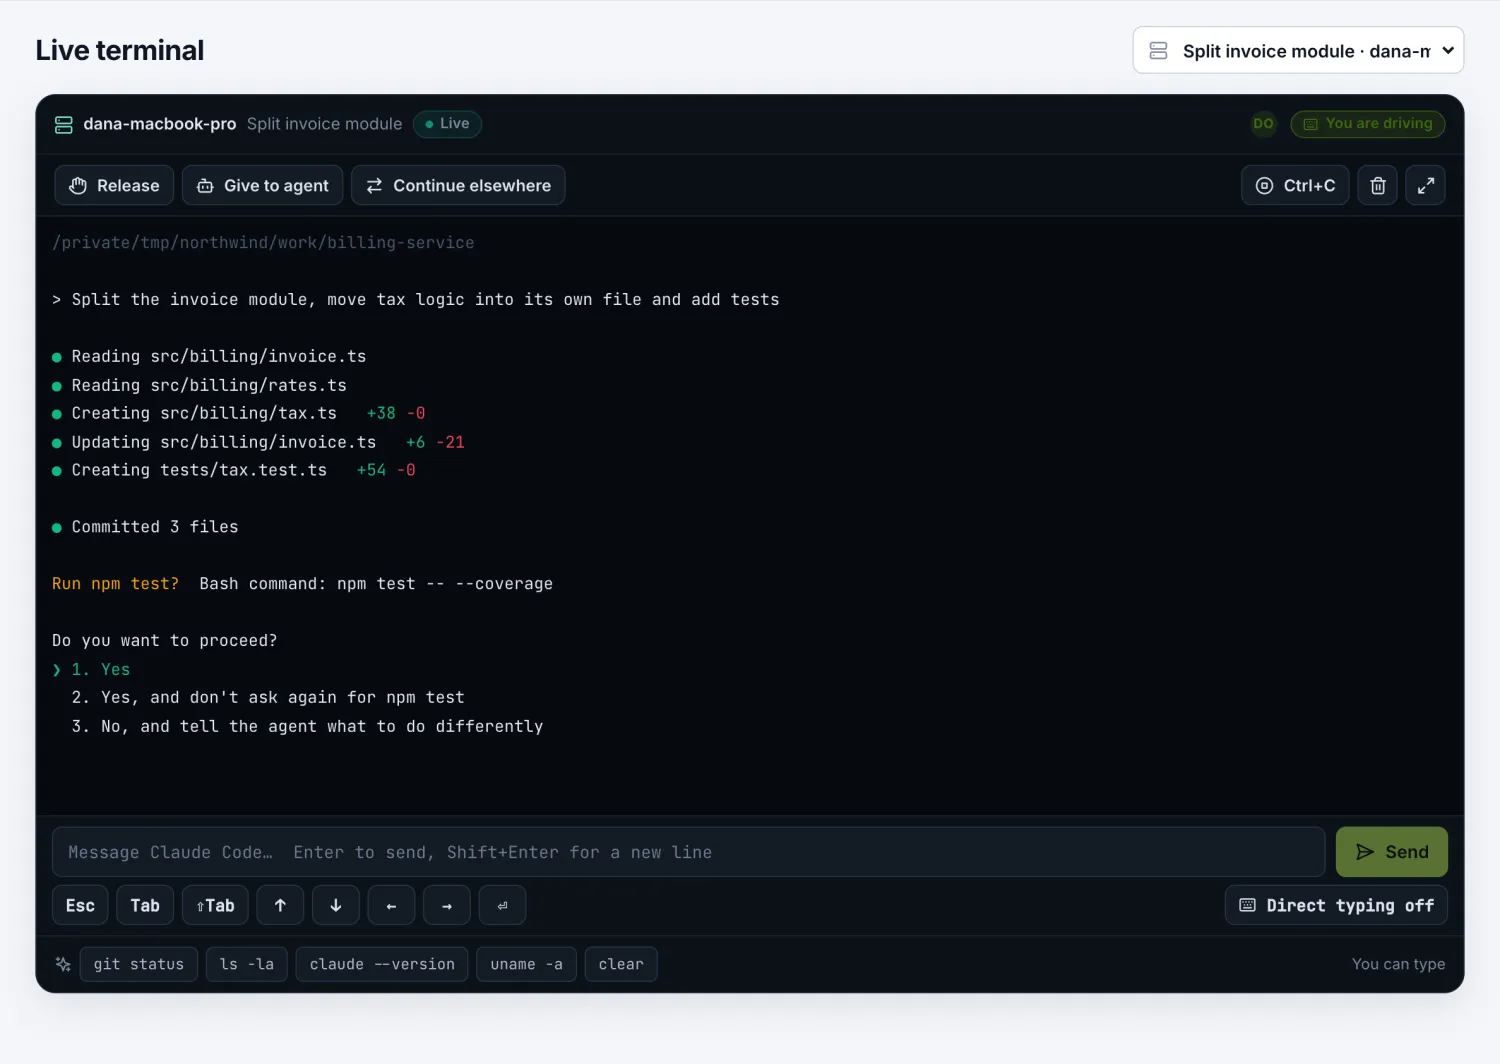Release control of the terminal
Image resolution: width=1500 pixels, height=1064 pixels.
pos(114,185)
